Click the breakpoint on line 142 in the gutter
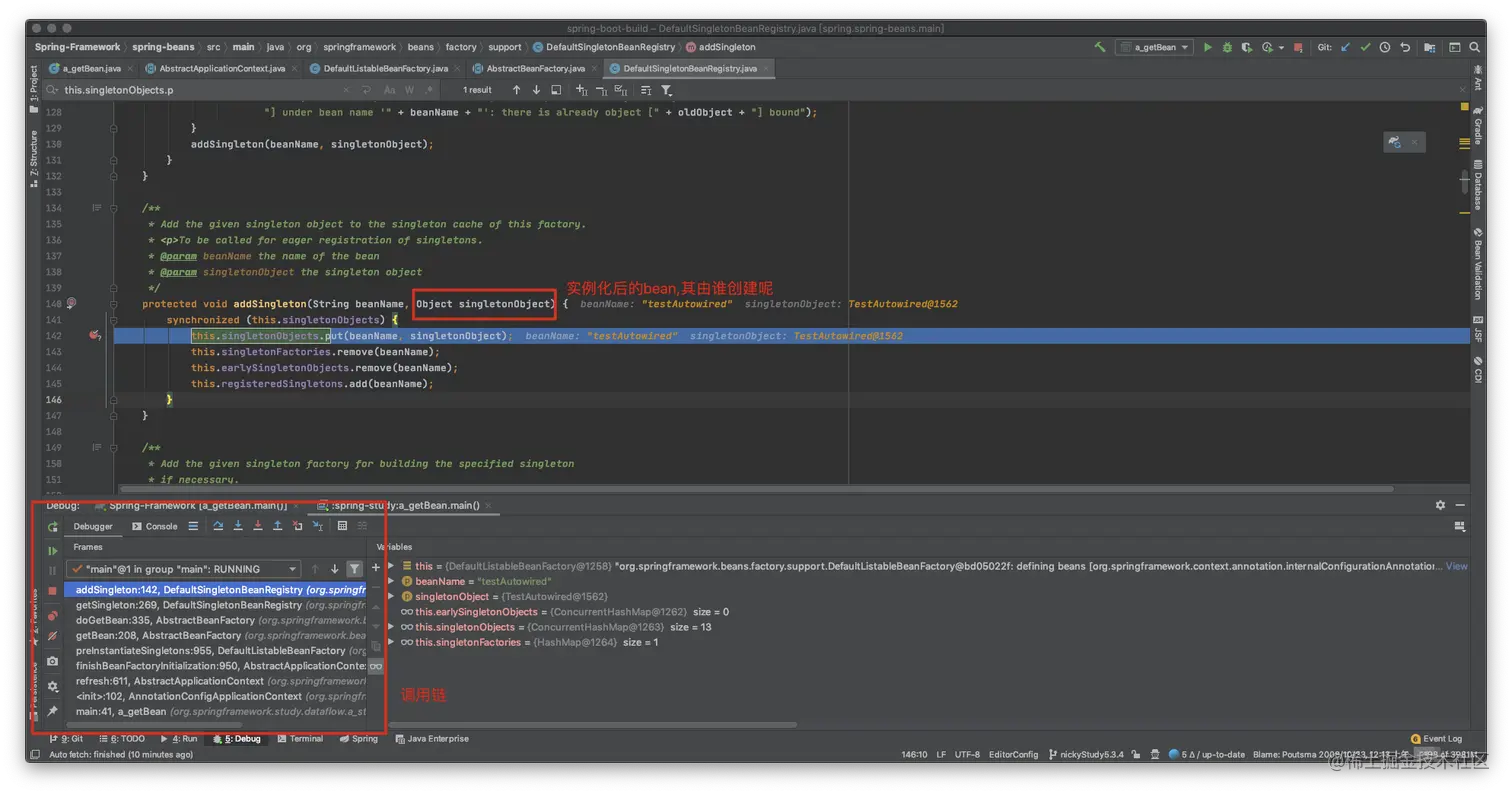This screenshot has height=794, width=1512. 96,336
